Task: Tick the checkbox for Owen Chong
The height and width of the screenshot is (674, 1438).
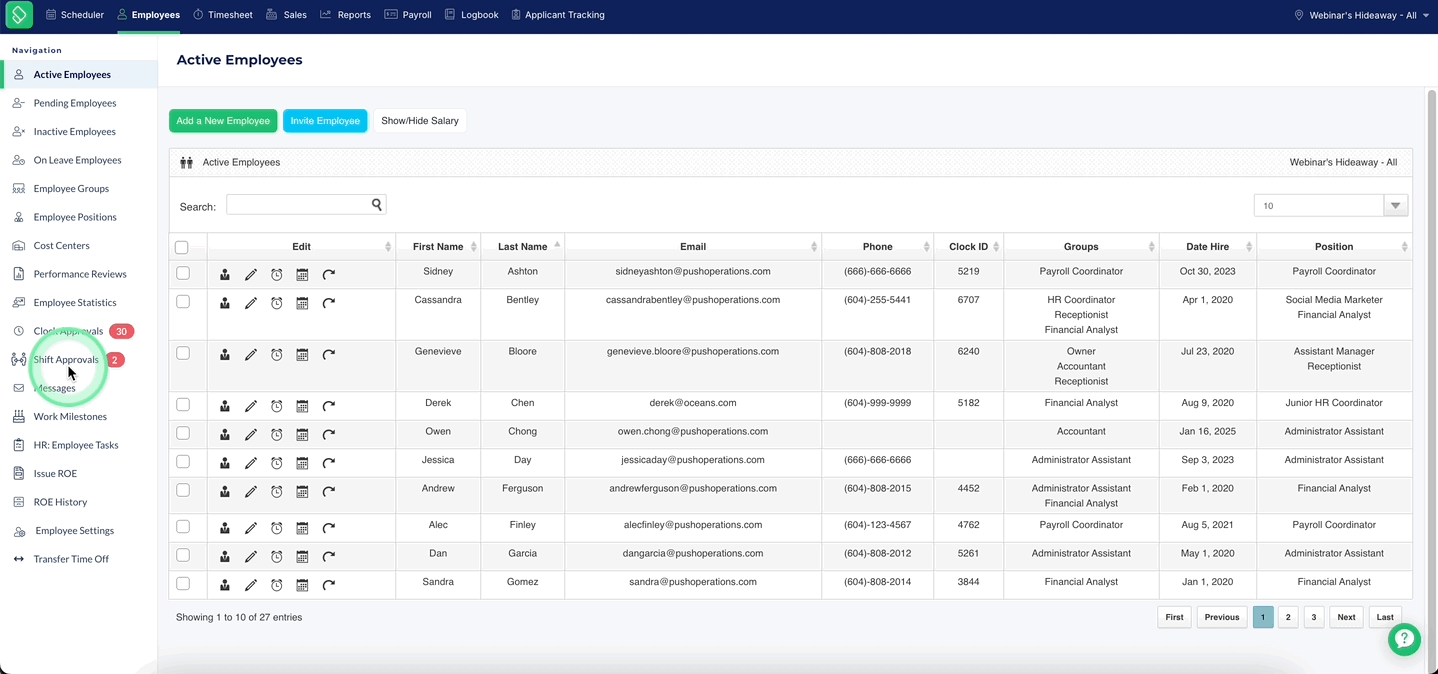Action: tap(183, 433)
